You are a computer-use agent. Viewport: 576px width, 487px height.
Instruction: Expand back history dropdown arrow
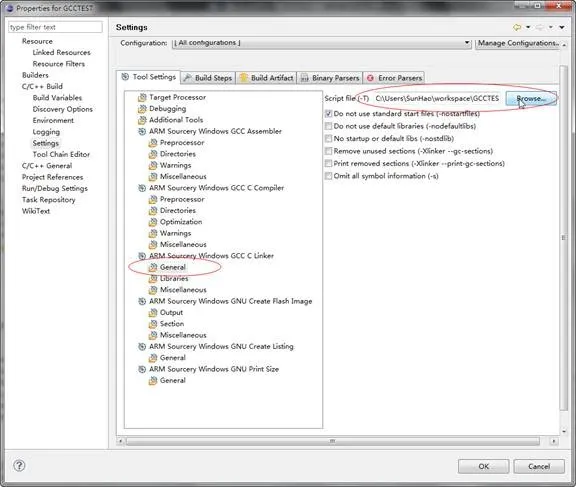click(x=528, y=28)
